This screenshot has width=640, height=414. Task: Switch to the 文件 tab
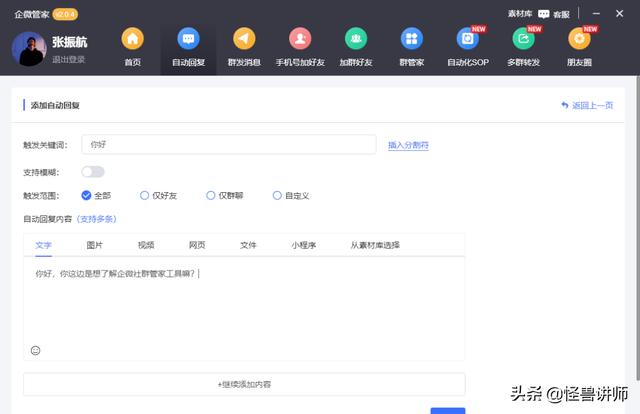tap(248, 245)
